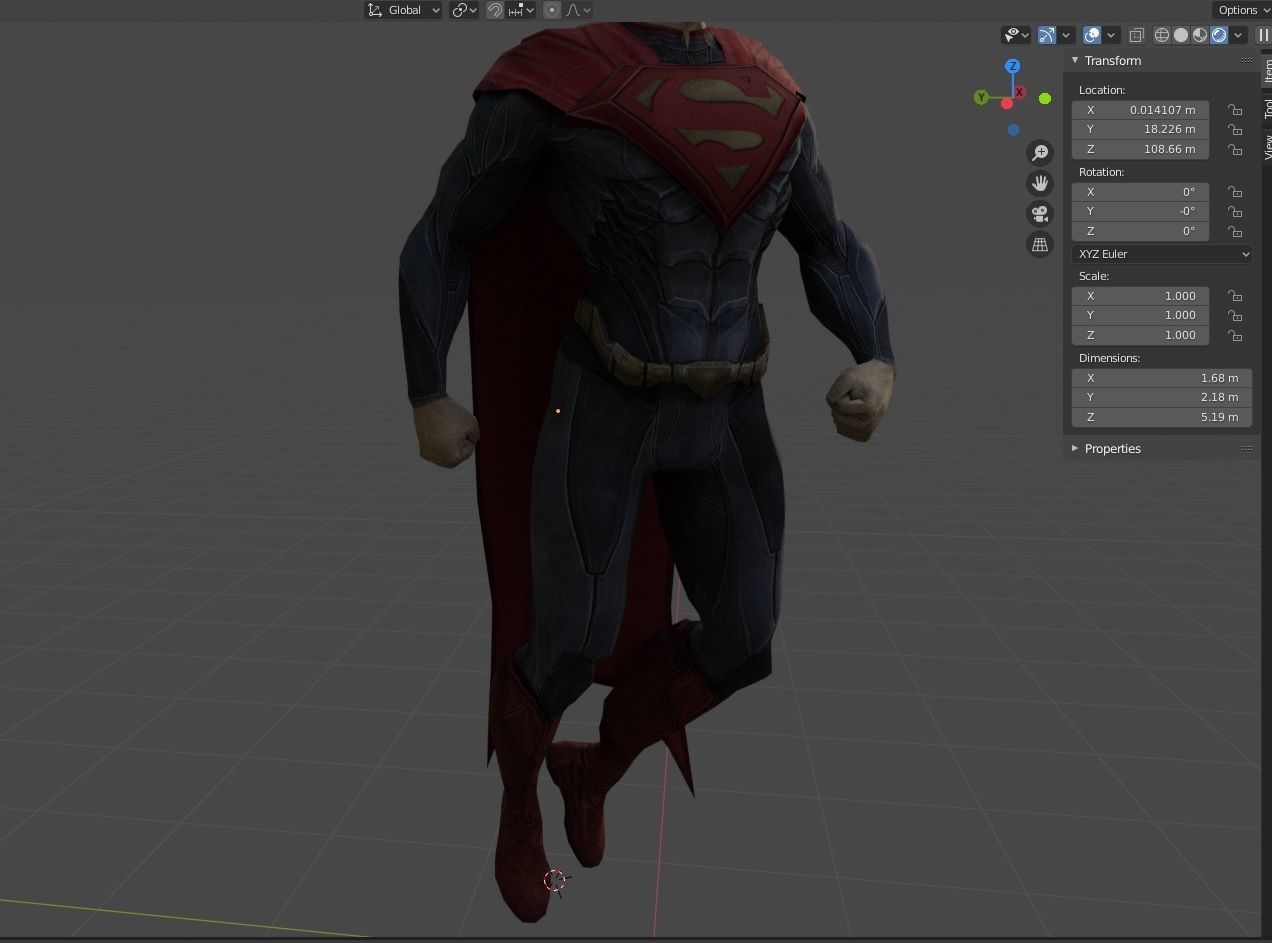The image size is (1272, 943).
Task: Lock the Scale X value
Action: click(1235, 296)
